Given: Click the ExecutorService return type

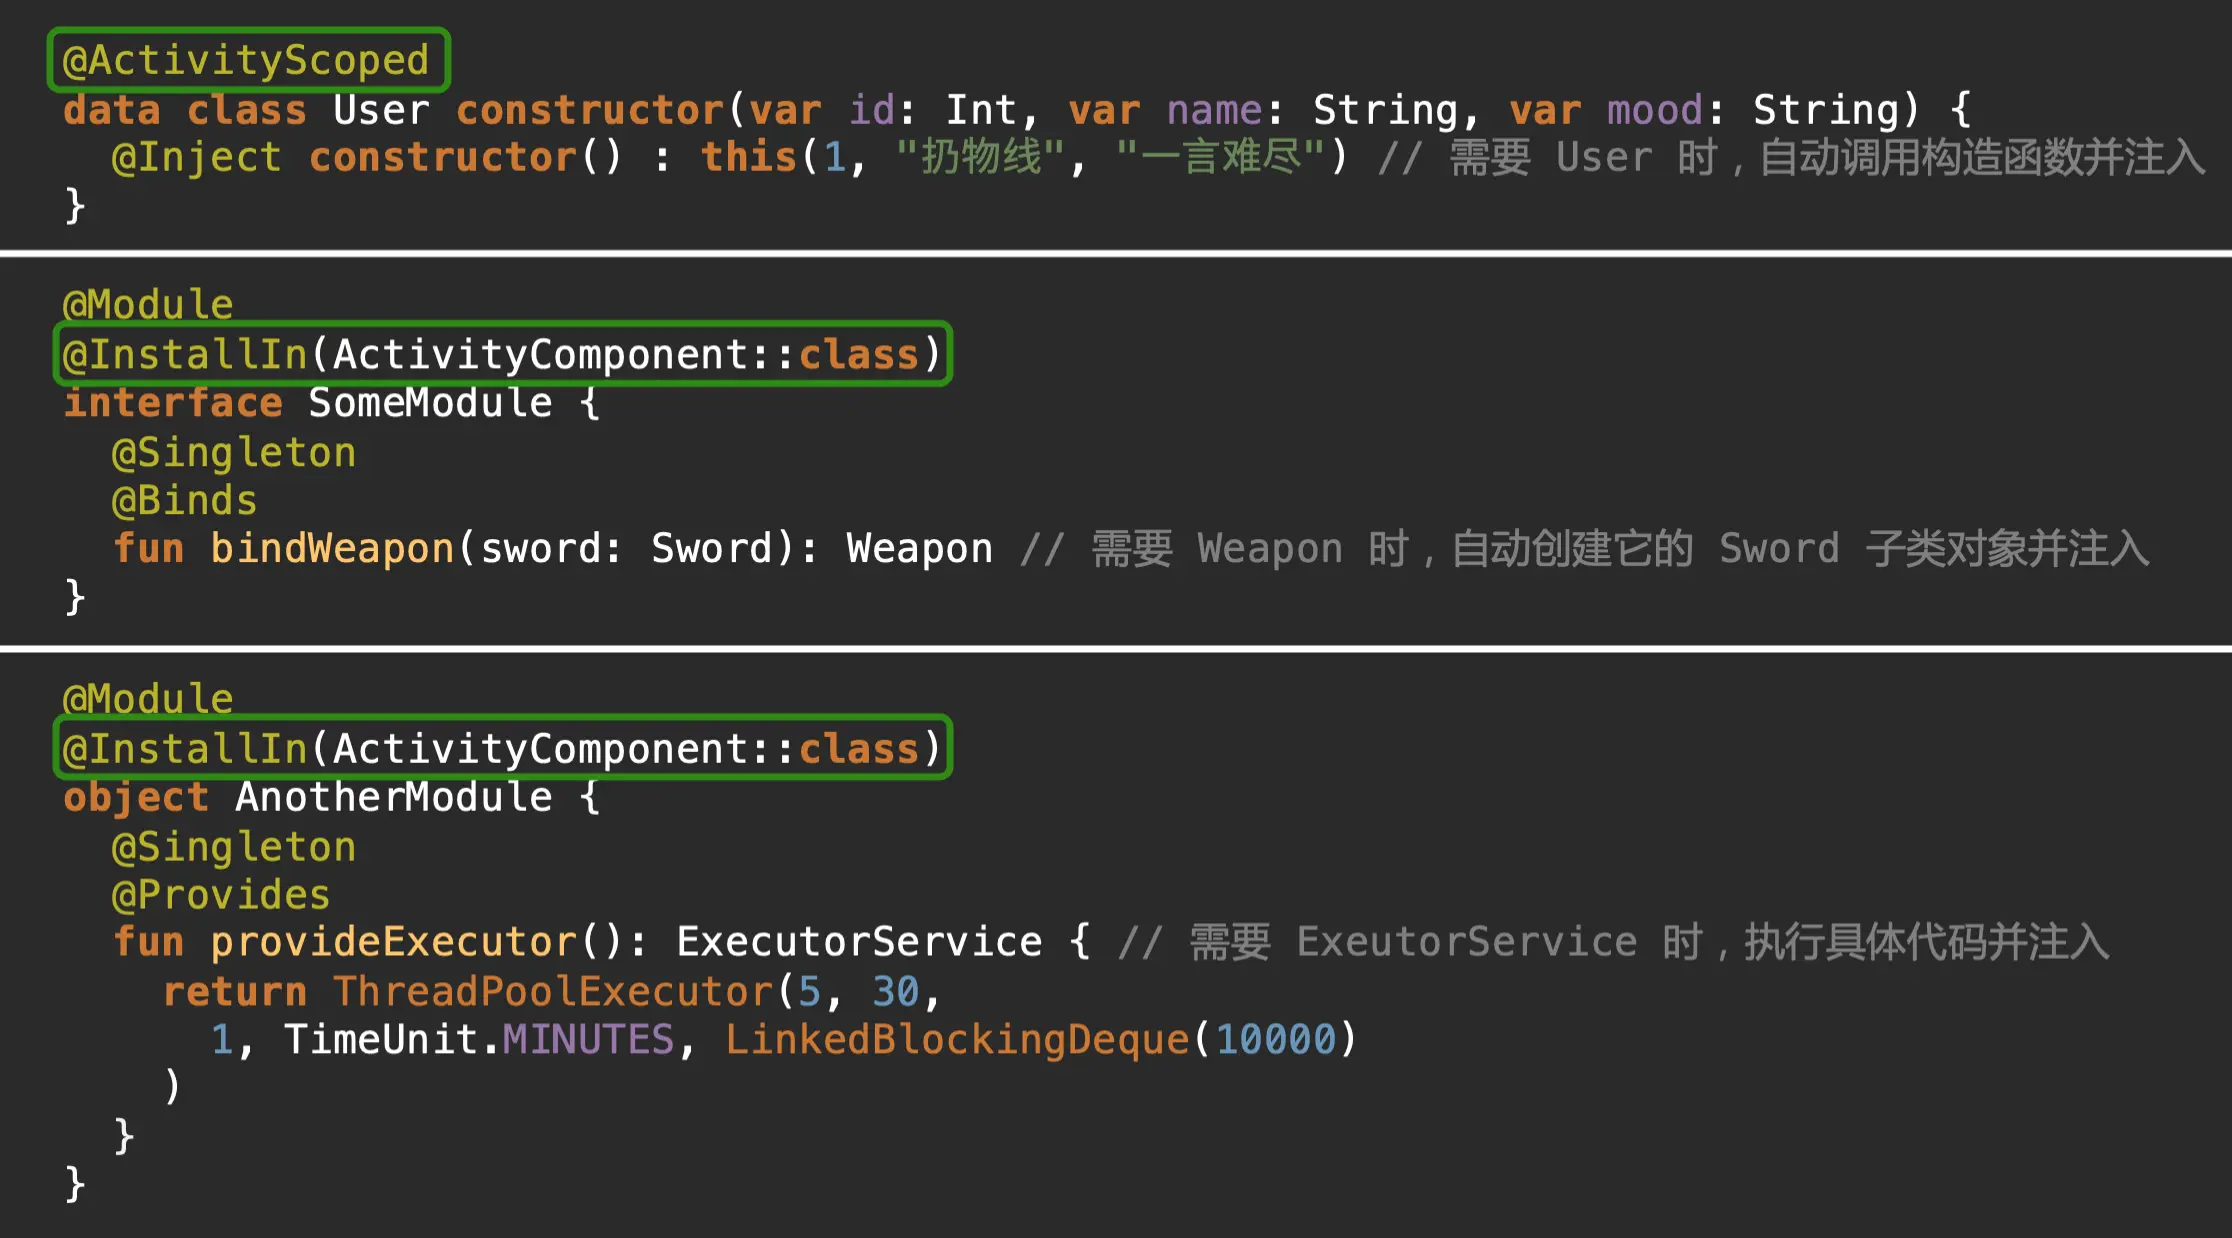Looking at the screenshot, I should (859, 942).
